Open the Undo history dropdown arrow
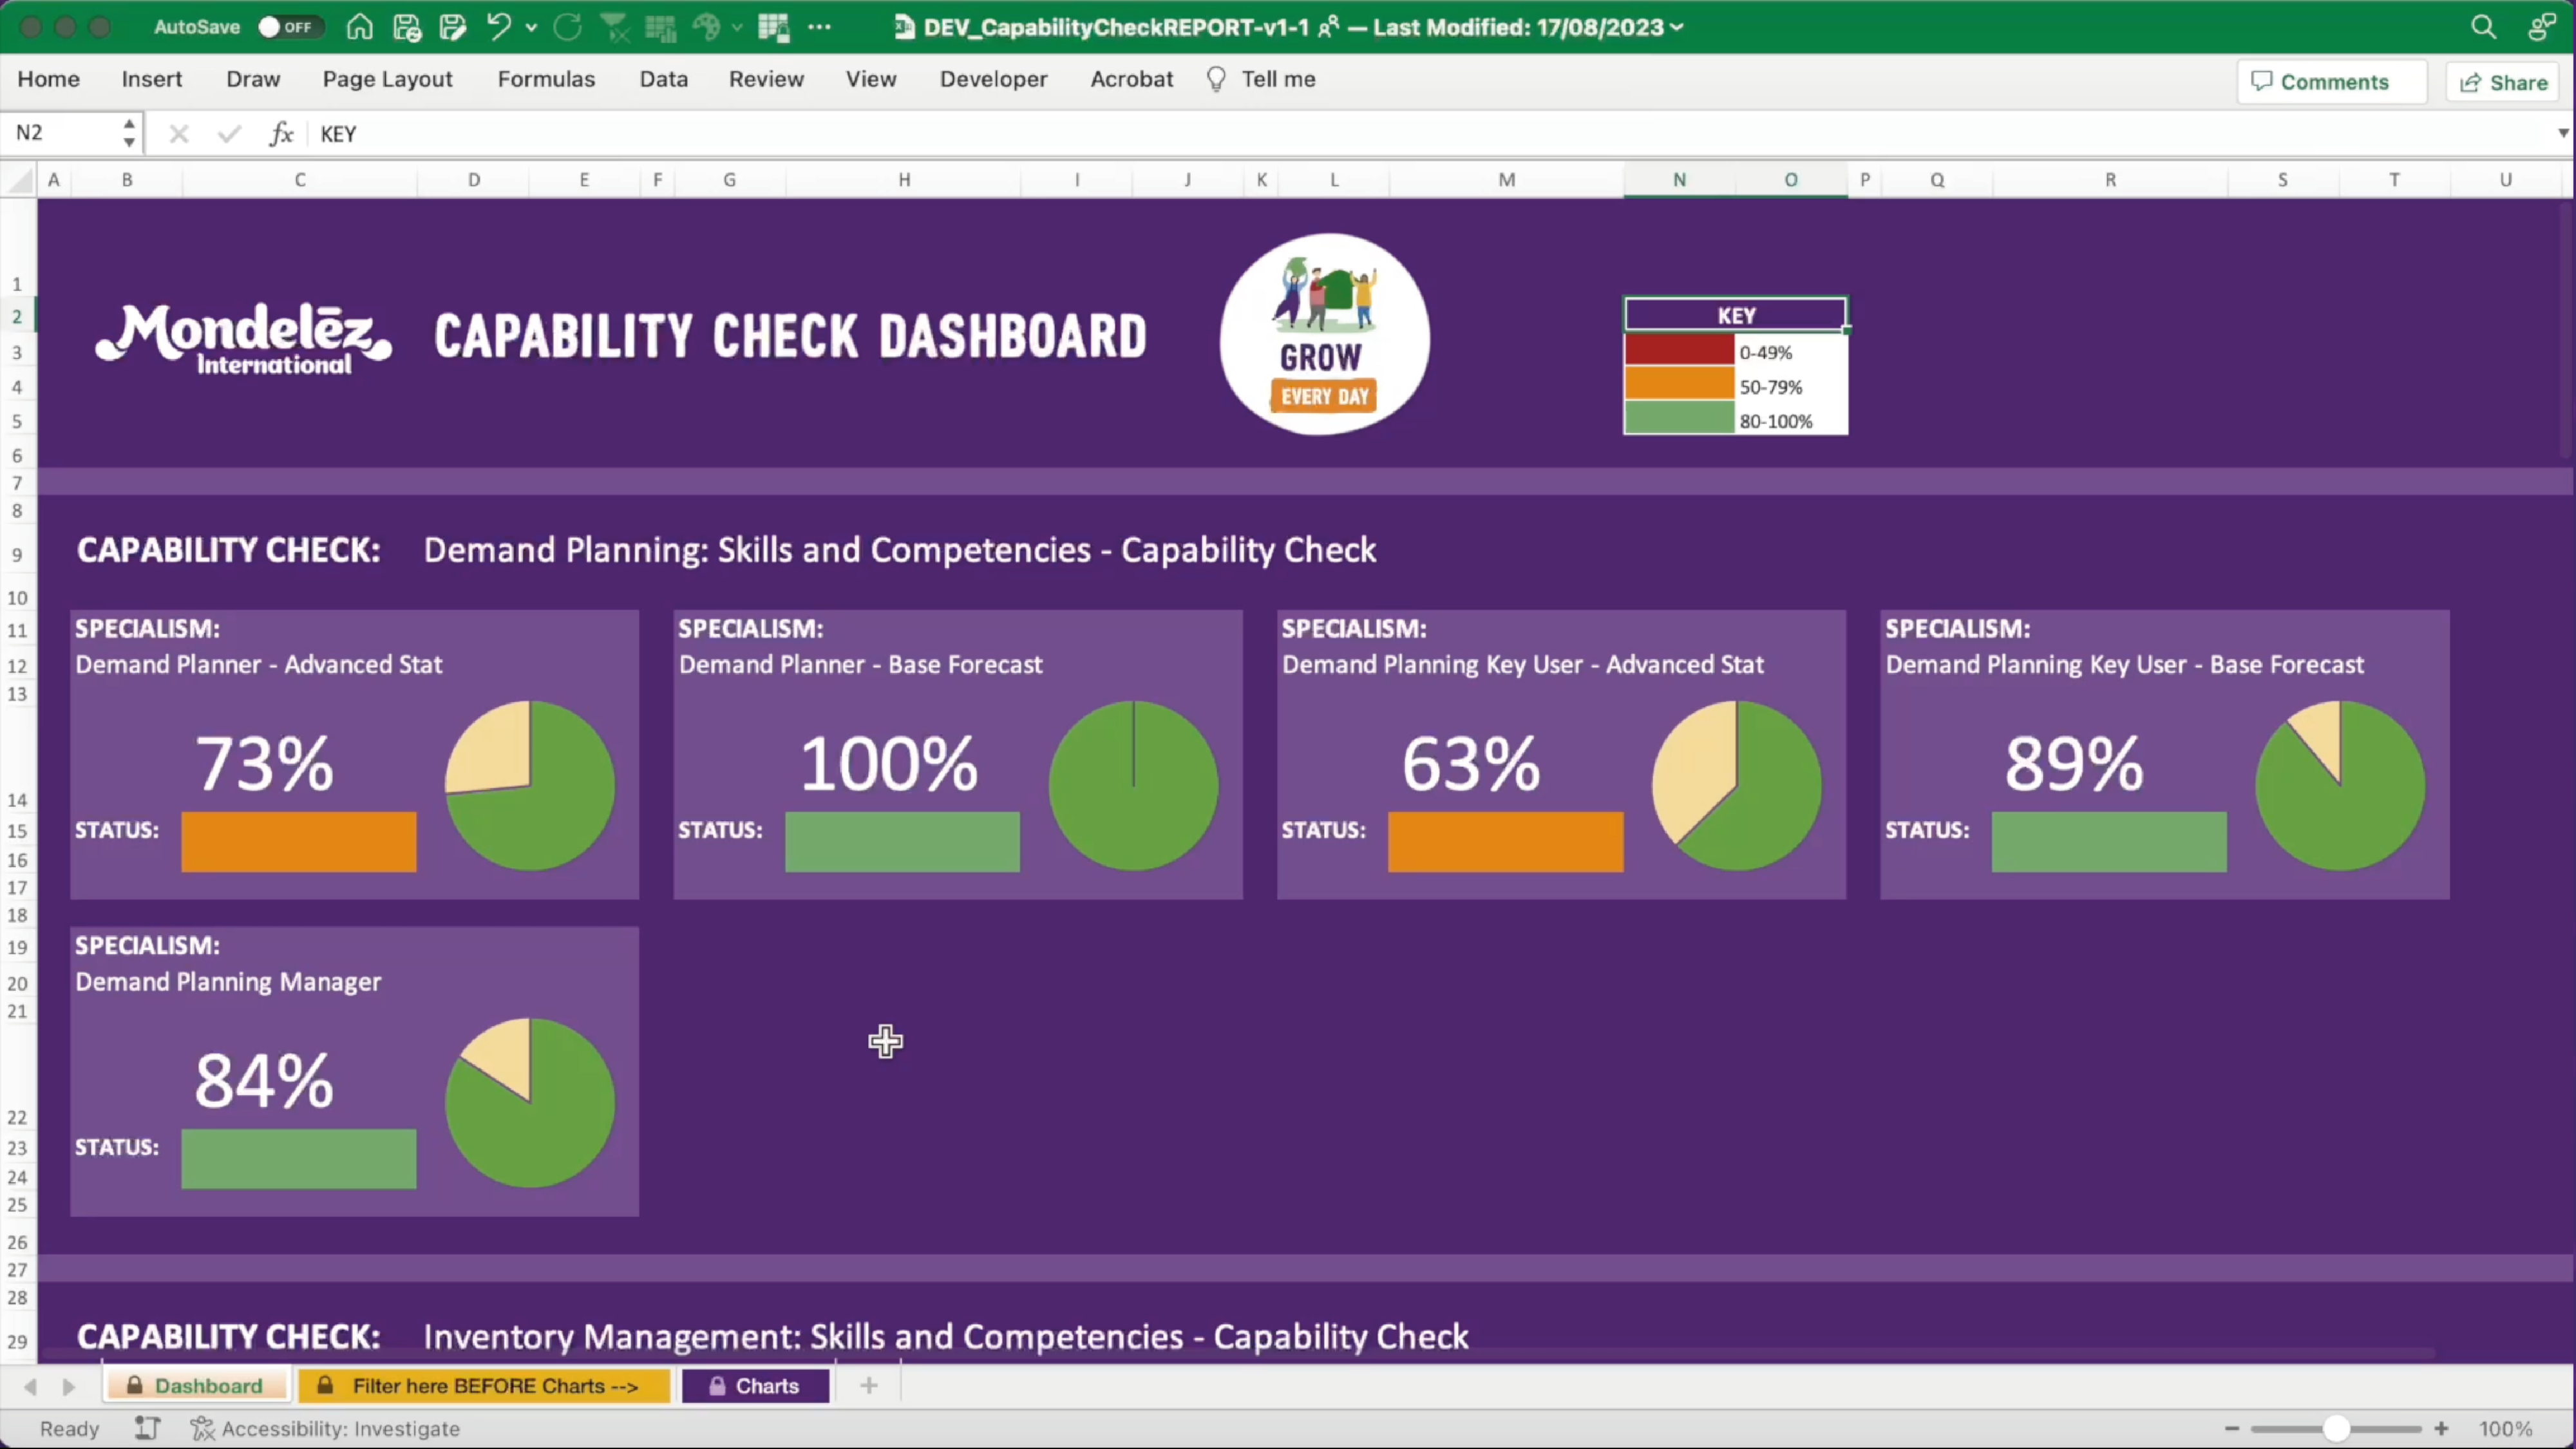Viewport: 2576px width, 1449px height. (x=531, y=27)
